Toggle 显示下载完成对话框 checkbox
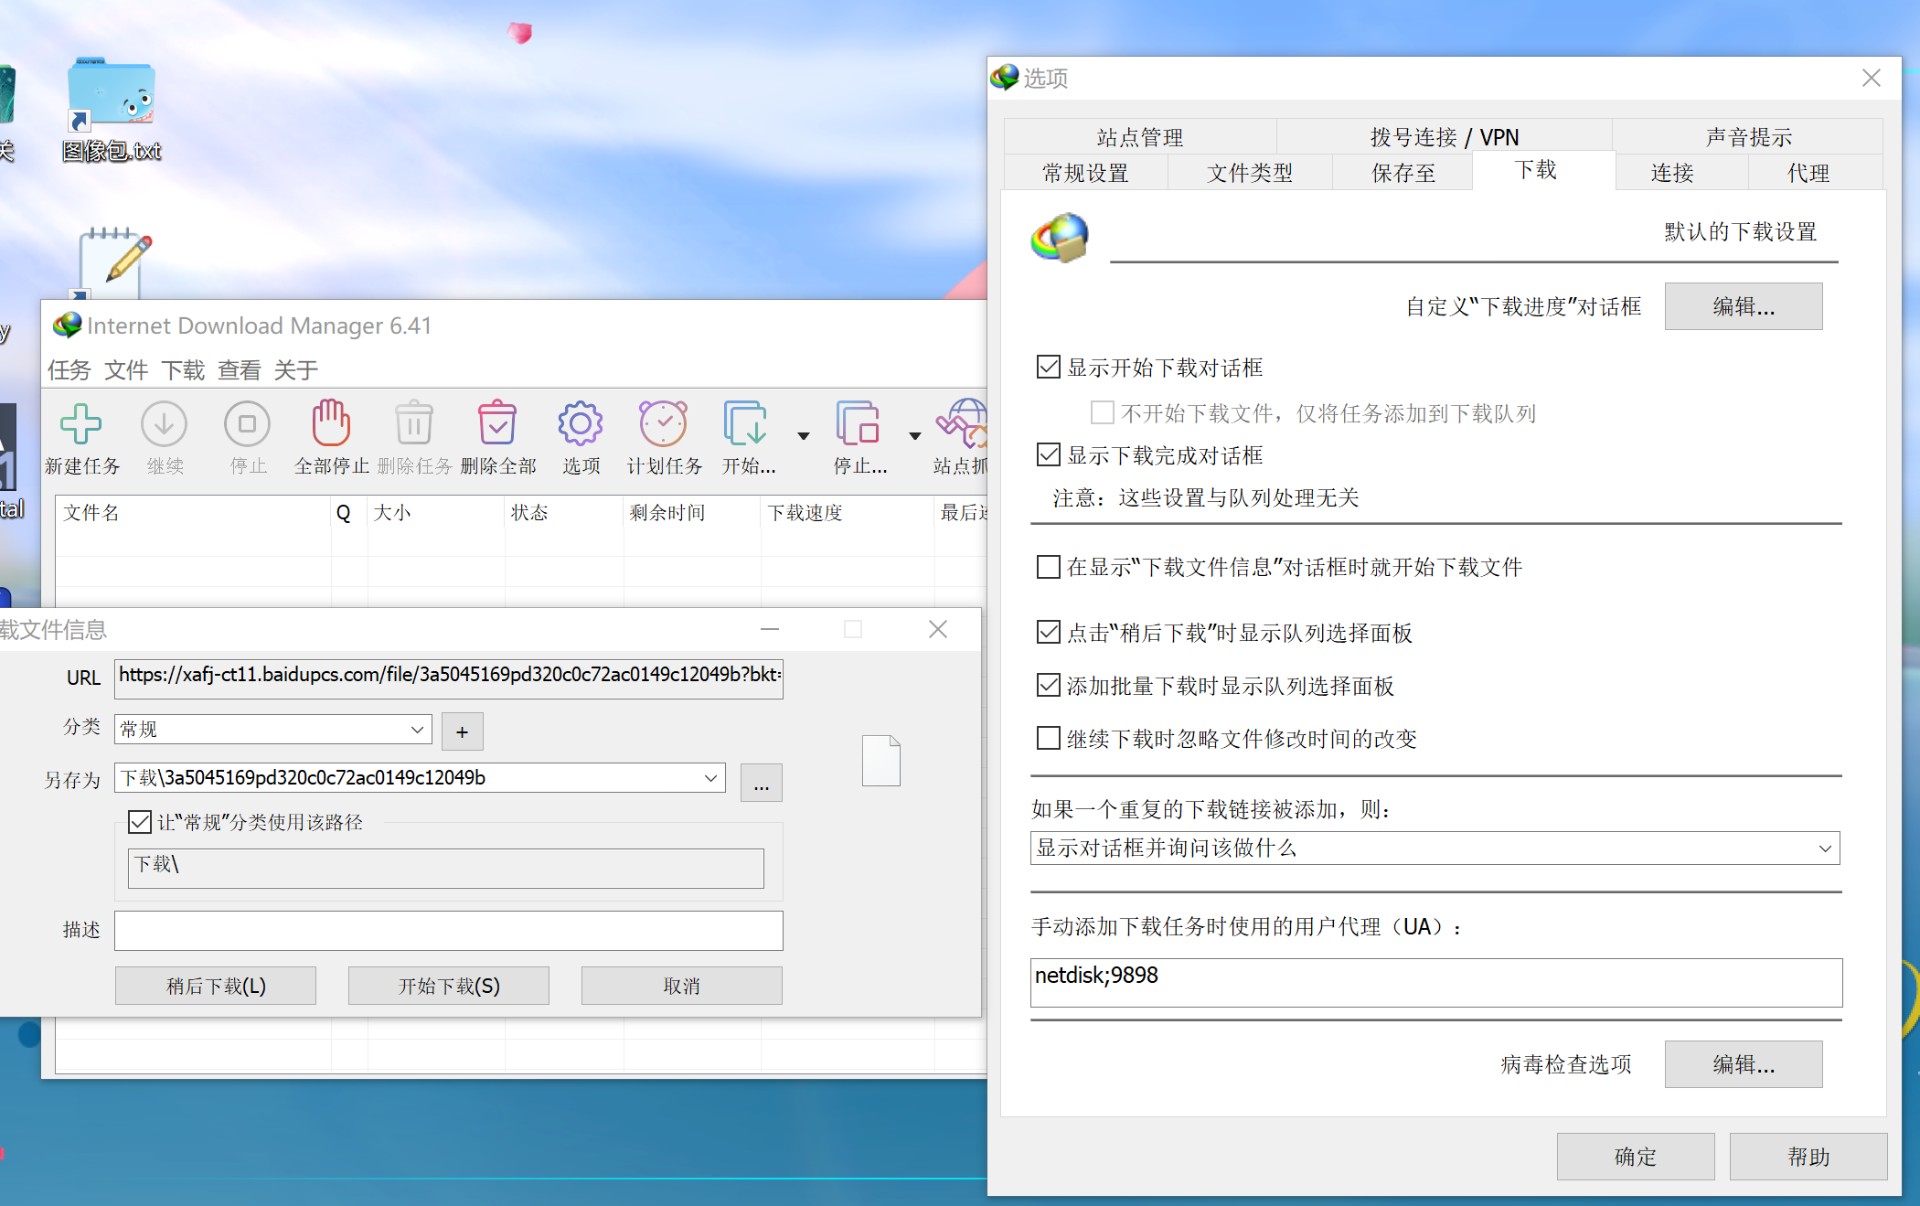 pos(1048,455)
